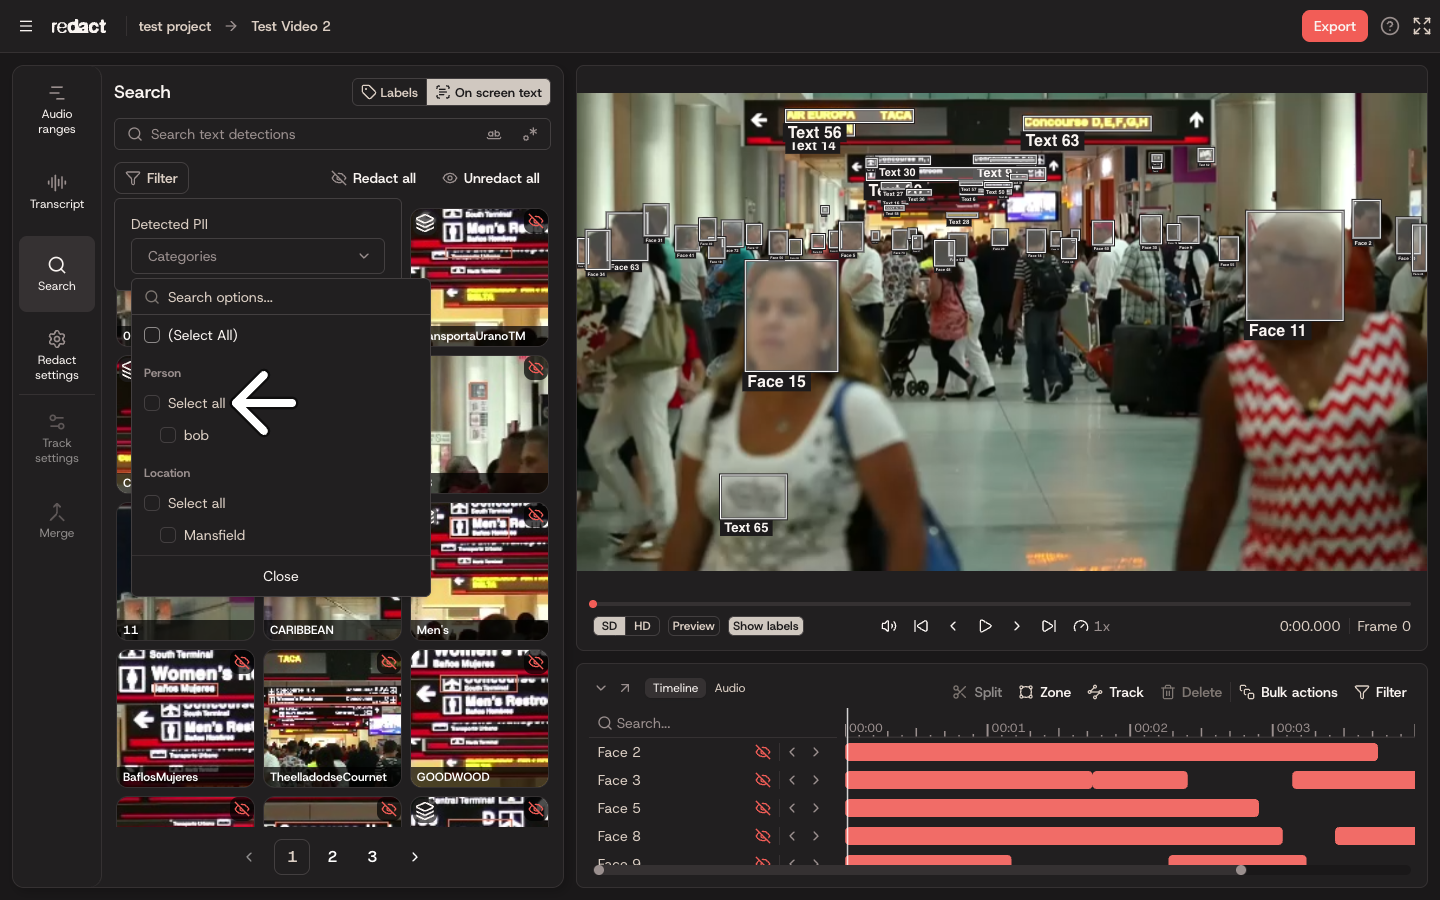The width and height of the screenshot is (1440, 900).
Task: Collapse the timeline panel chevron
Action: [x=601, y=688]
